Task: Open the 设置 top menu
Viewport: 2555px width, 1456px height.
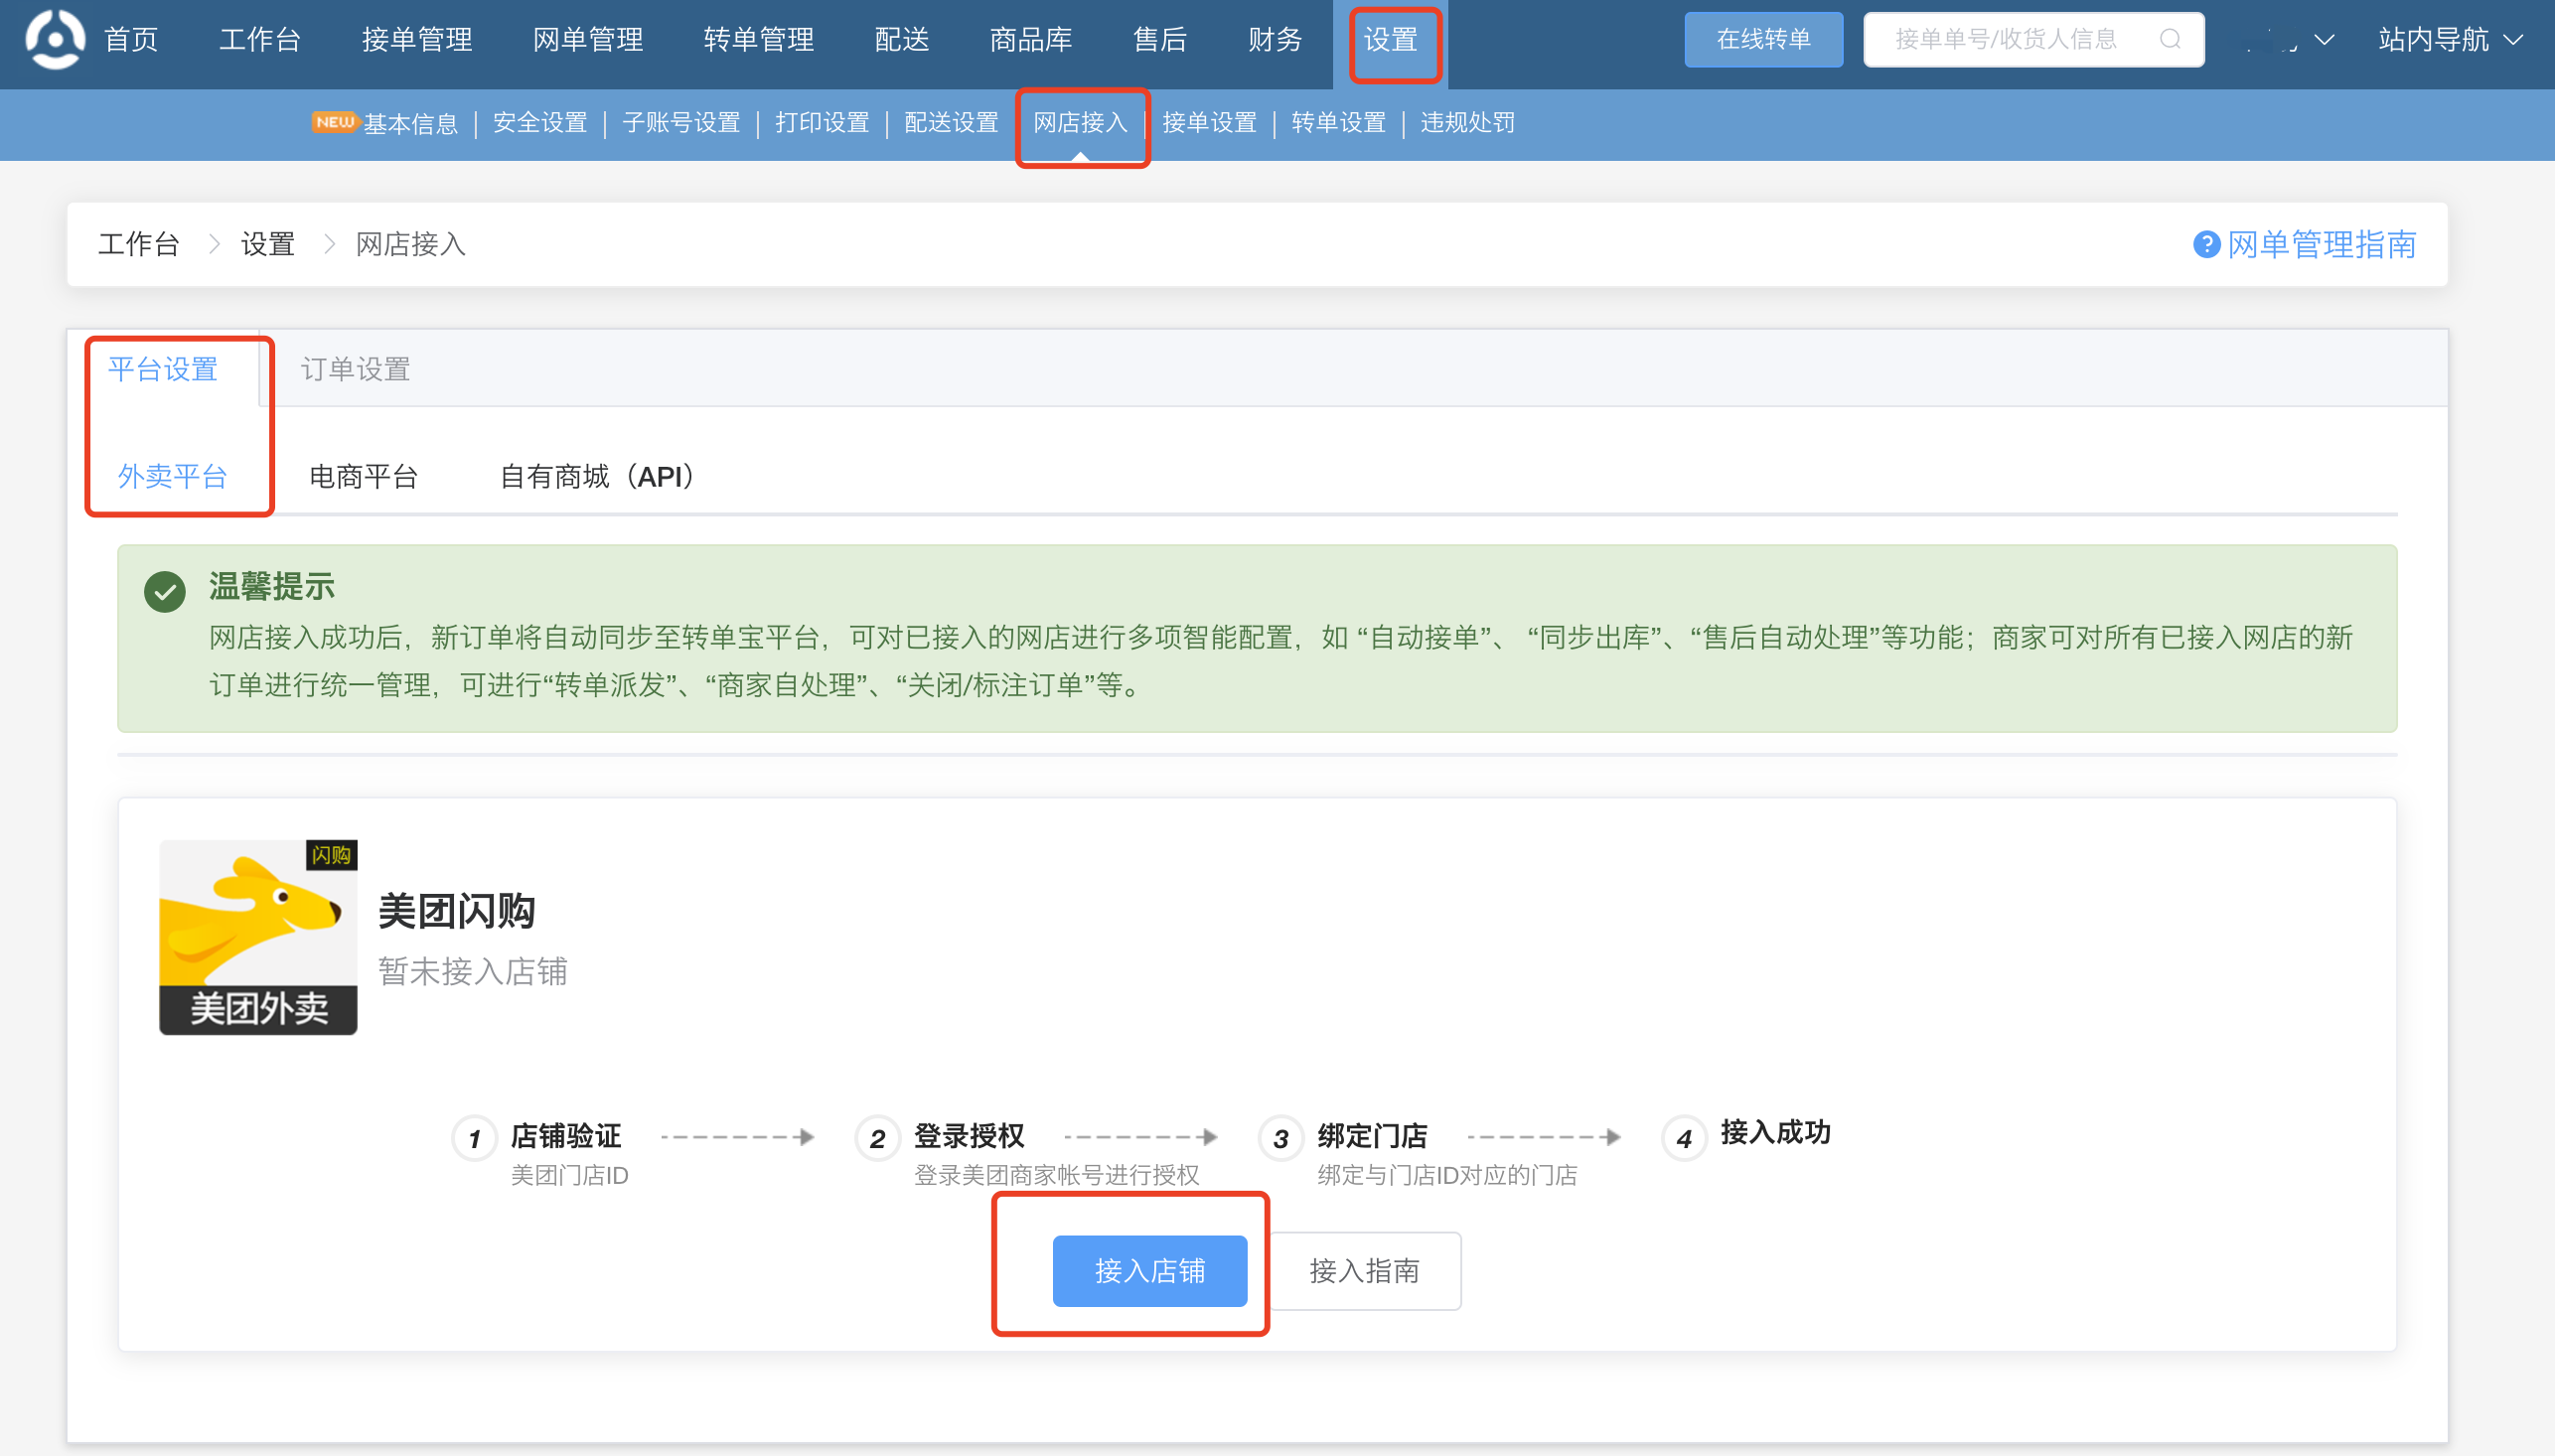Action: (x=1390, y=40)
